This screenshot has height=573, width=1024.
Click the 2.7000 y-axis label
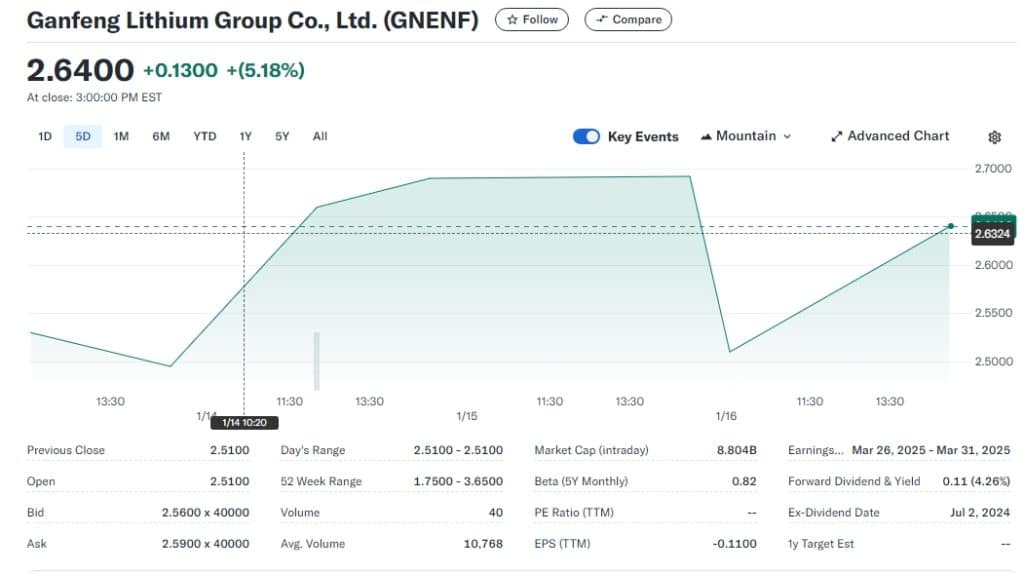click(993, 169)
